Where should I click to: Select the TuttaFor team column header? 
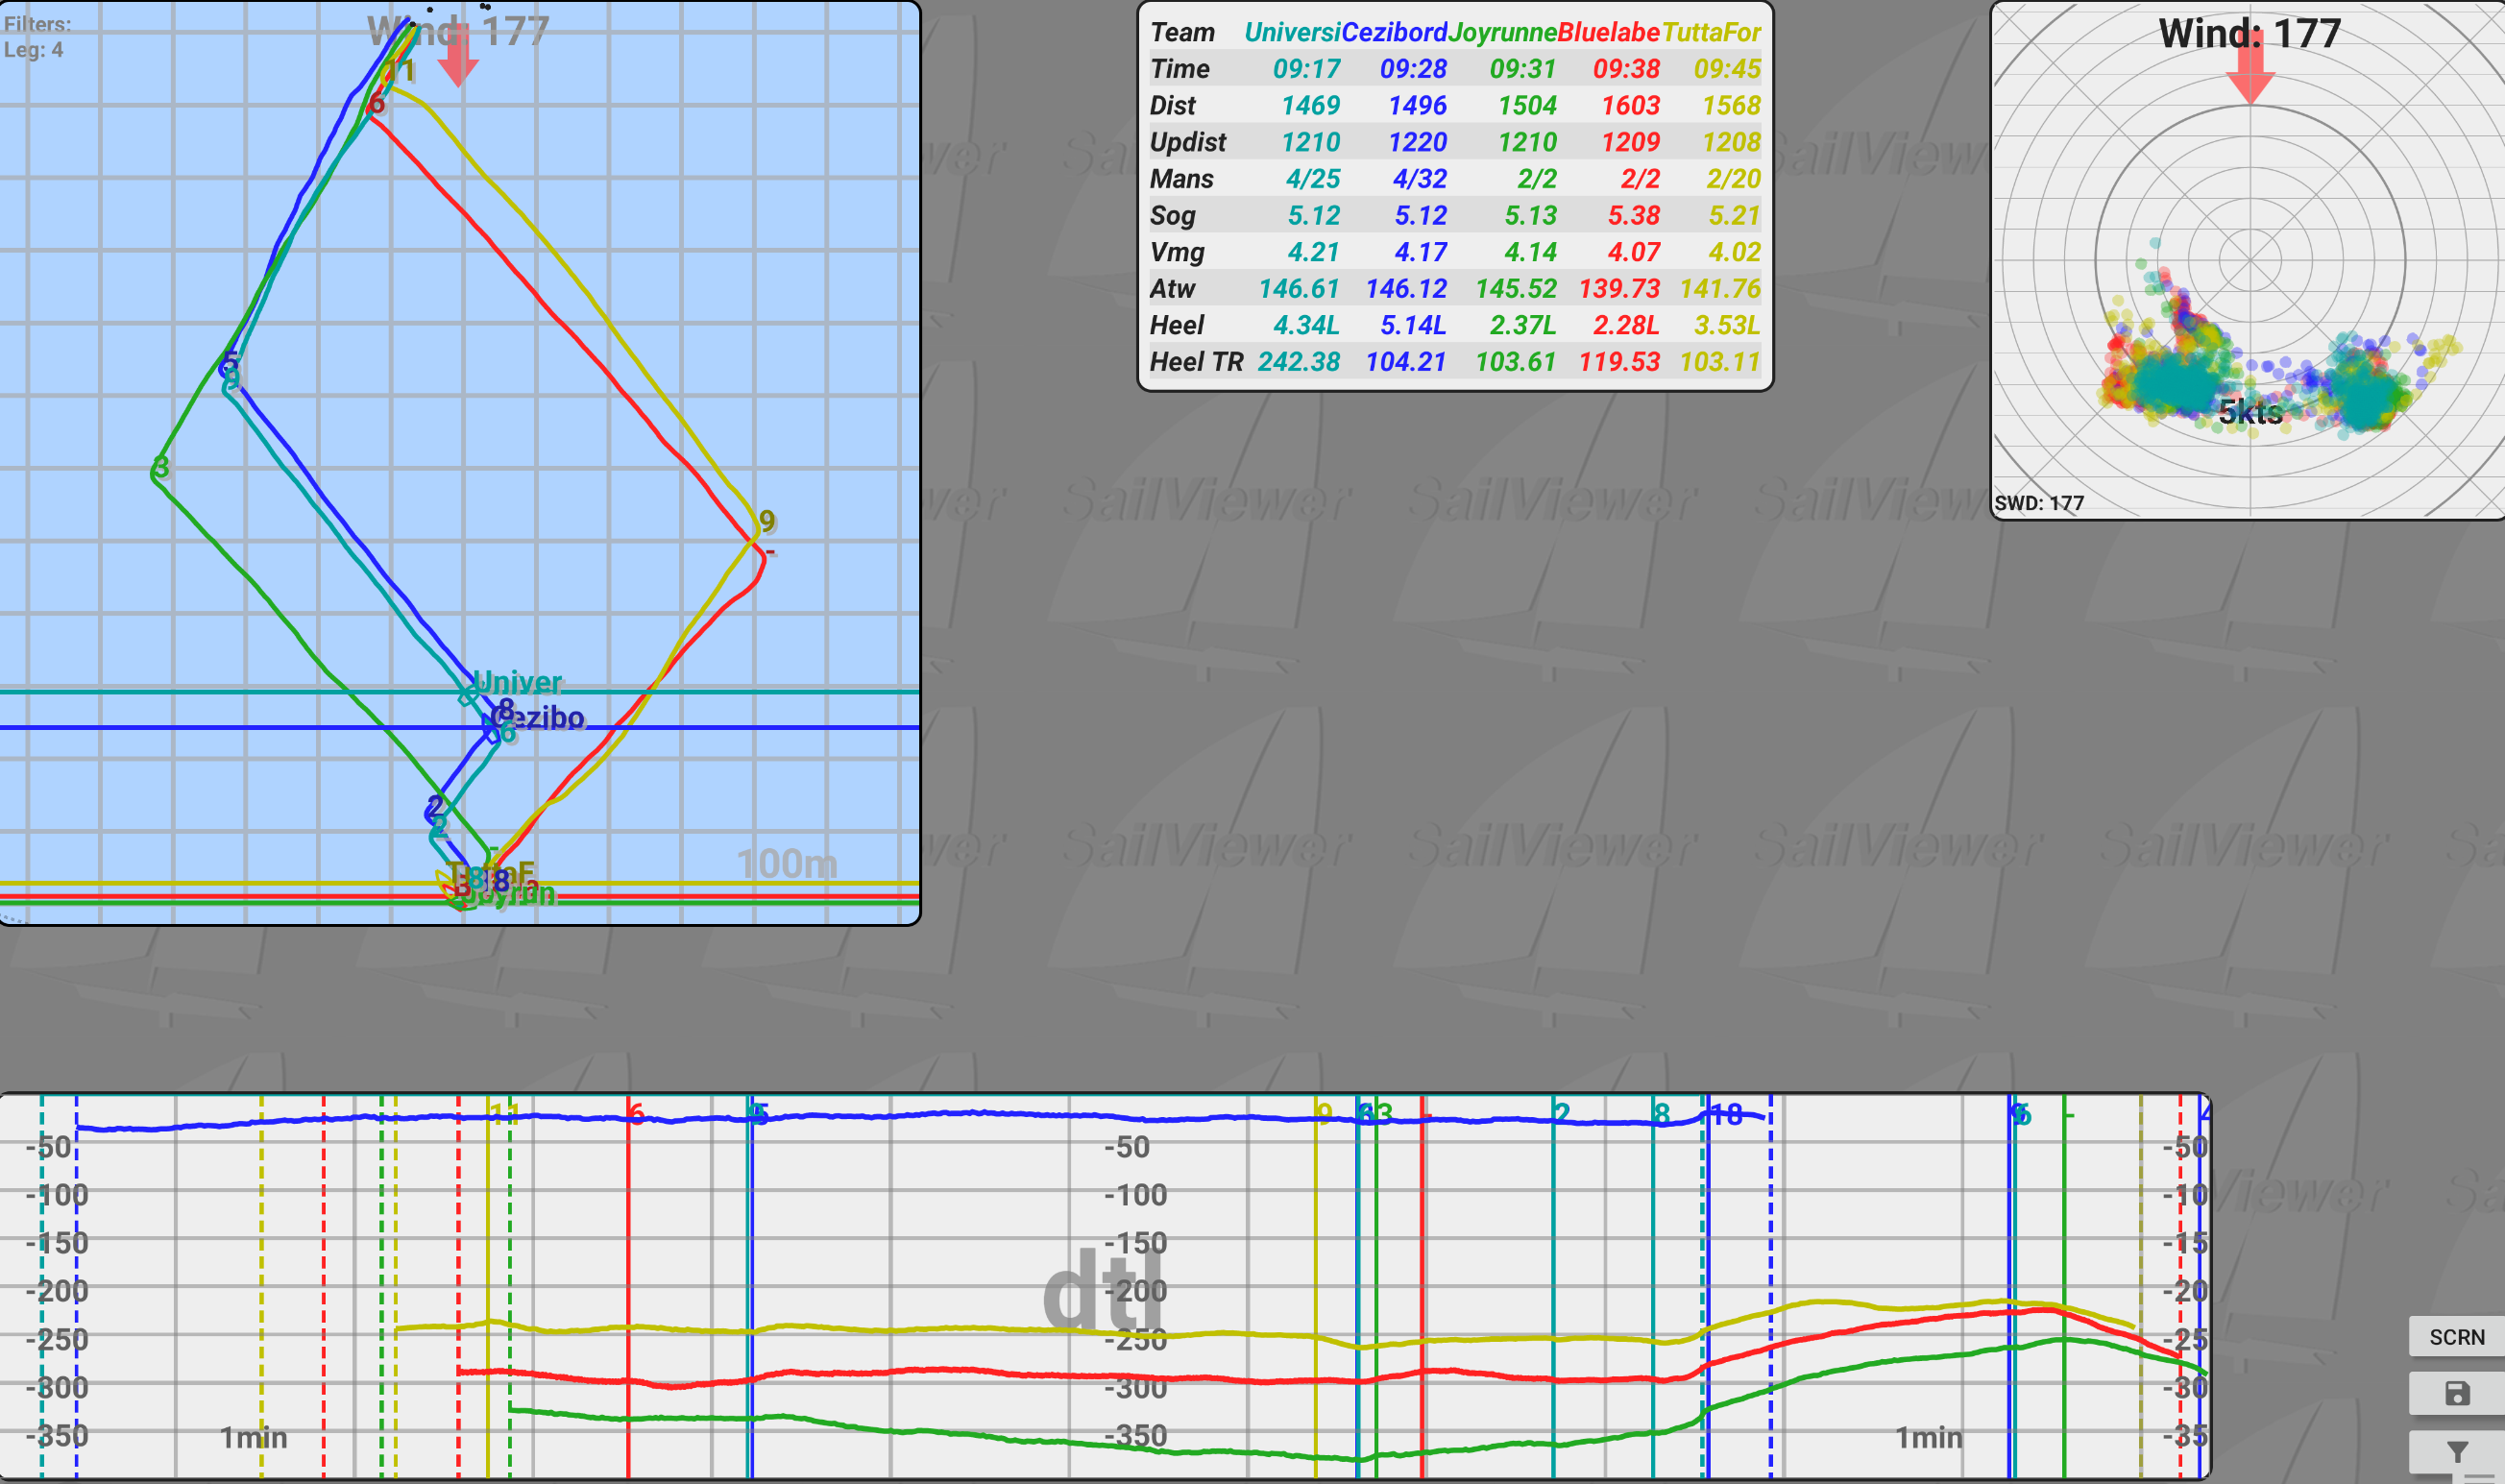coord(1711,32)
